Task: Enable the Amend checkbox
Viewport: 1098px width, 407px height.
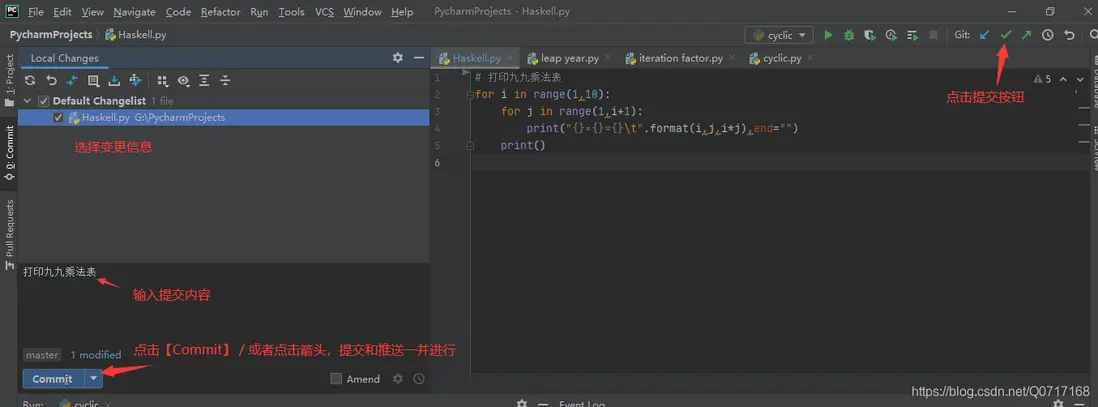Action: click(336, 379)
